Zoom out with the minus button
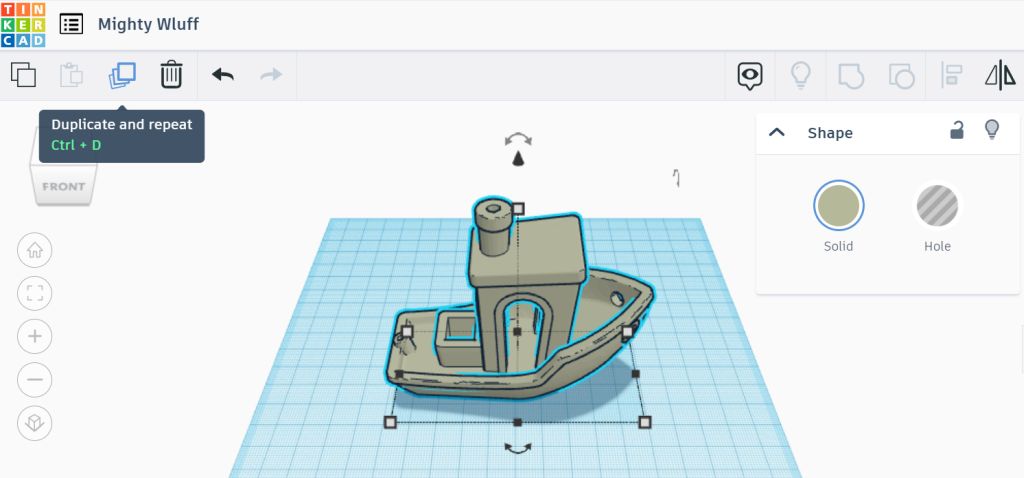This screenshot has height=478, width=1024. (x=35, y=380)
